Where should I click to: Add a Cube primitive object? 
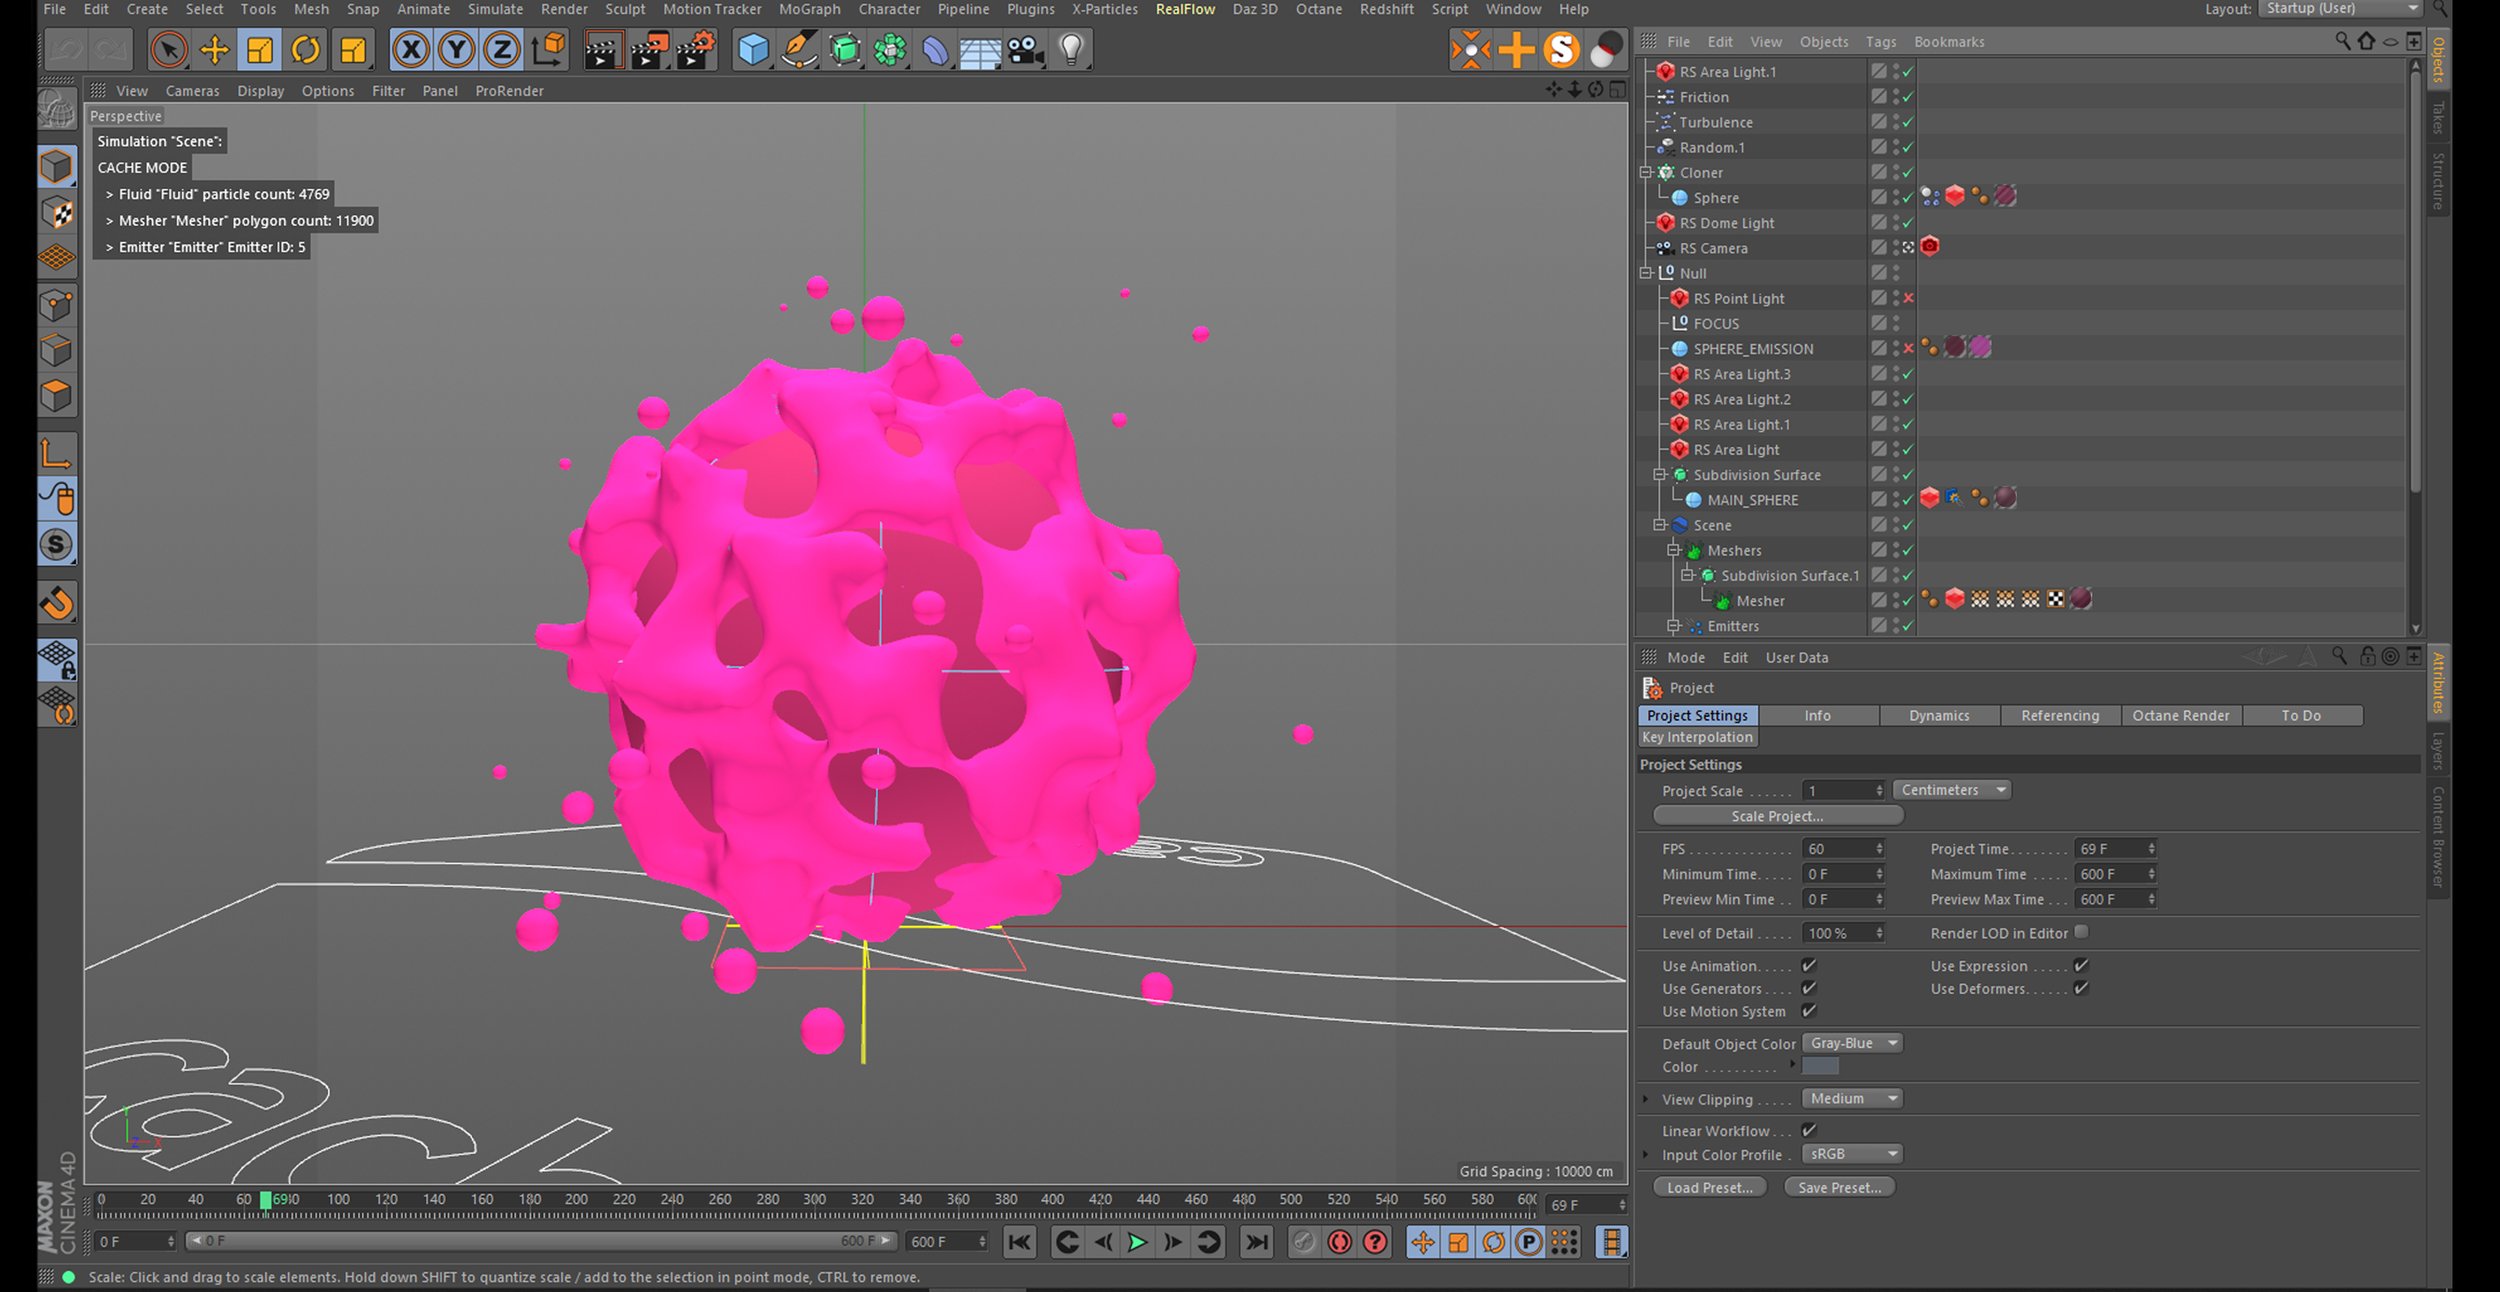752,49
